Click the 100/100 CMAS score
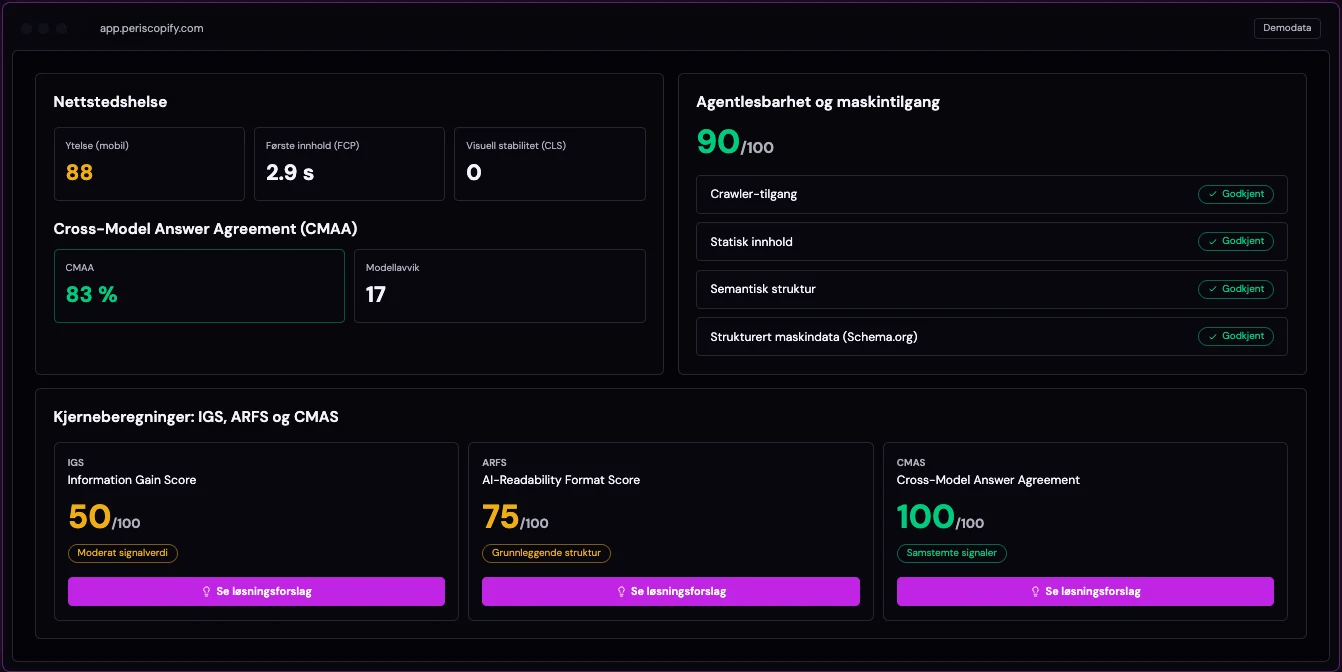Image resolution: width=1342 pixels, height=672 pixels. [941, 517]
